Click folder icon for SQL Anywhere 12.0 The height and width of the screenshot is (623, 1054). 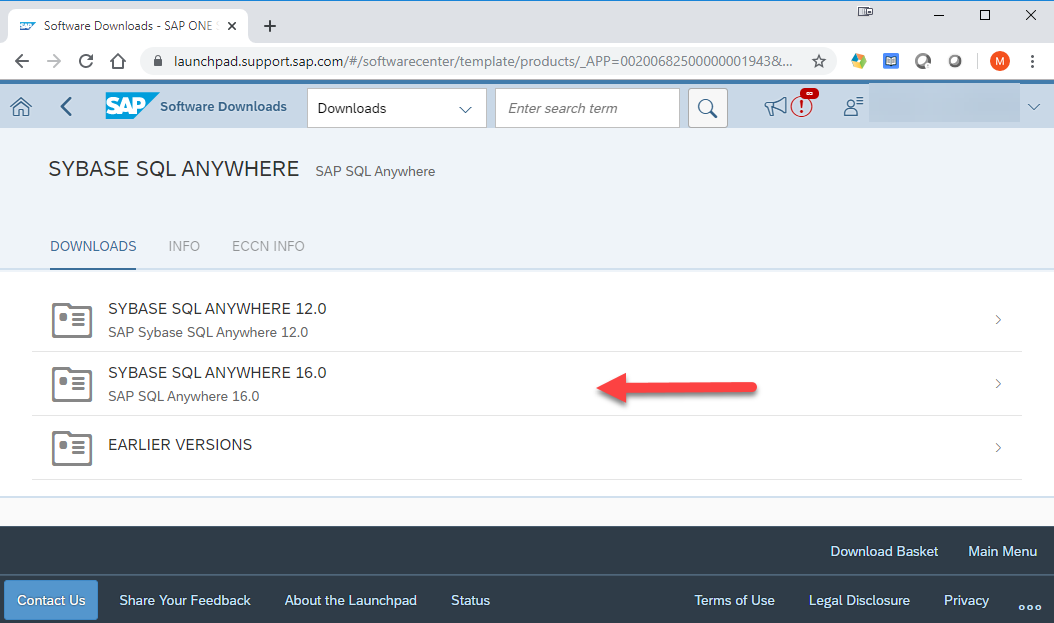click(x=72, y=320)
